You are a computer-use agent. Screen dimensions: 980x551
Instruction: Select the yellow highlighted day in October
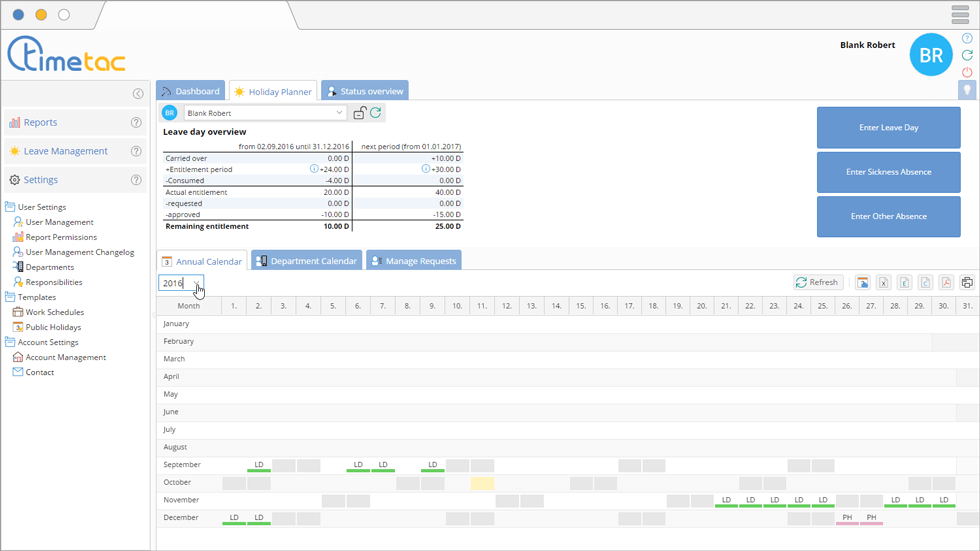(482, 482)
